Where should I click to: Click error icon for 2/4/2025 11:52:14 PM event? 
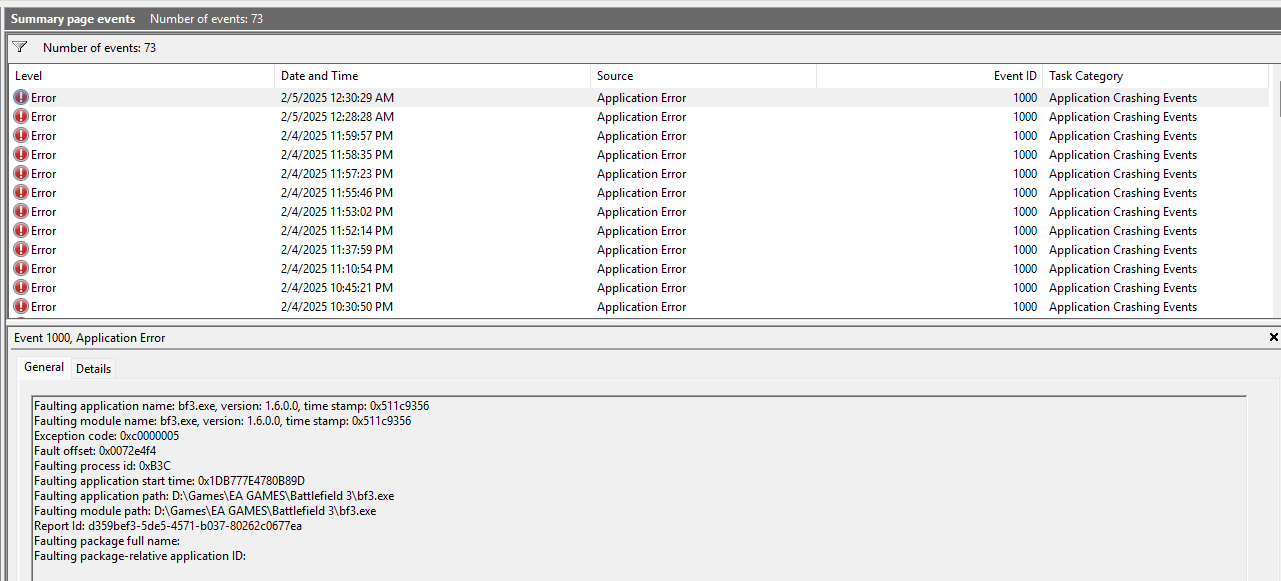(21, 231)
